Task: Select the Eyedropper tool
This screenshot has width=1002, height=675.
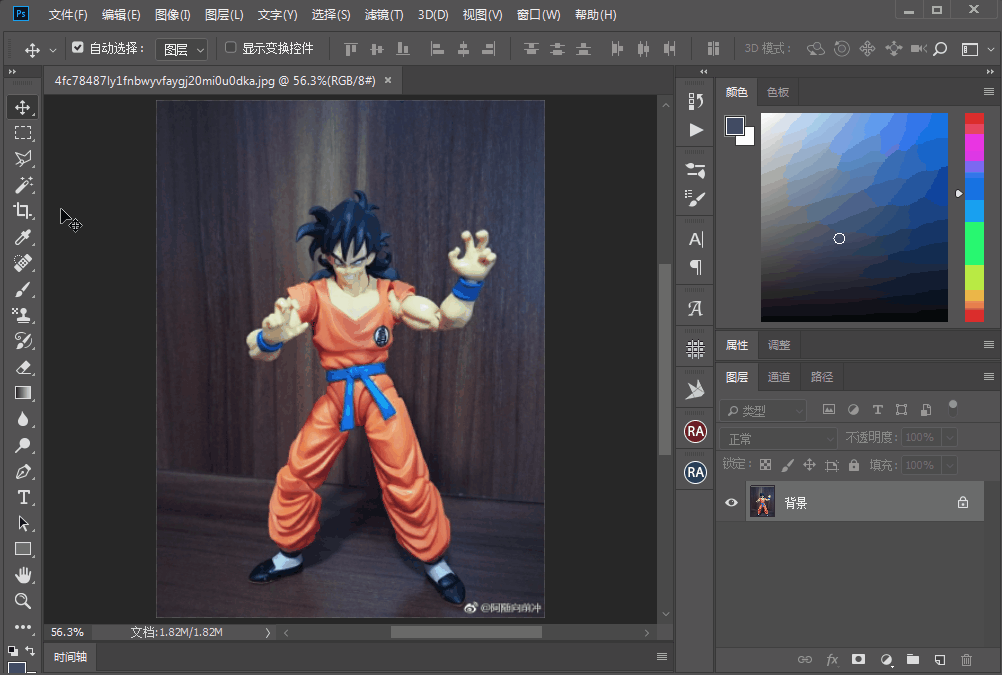Action: click(x=23, y=237)
